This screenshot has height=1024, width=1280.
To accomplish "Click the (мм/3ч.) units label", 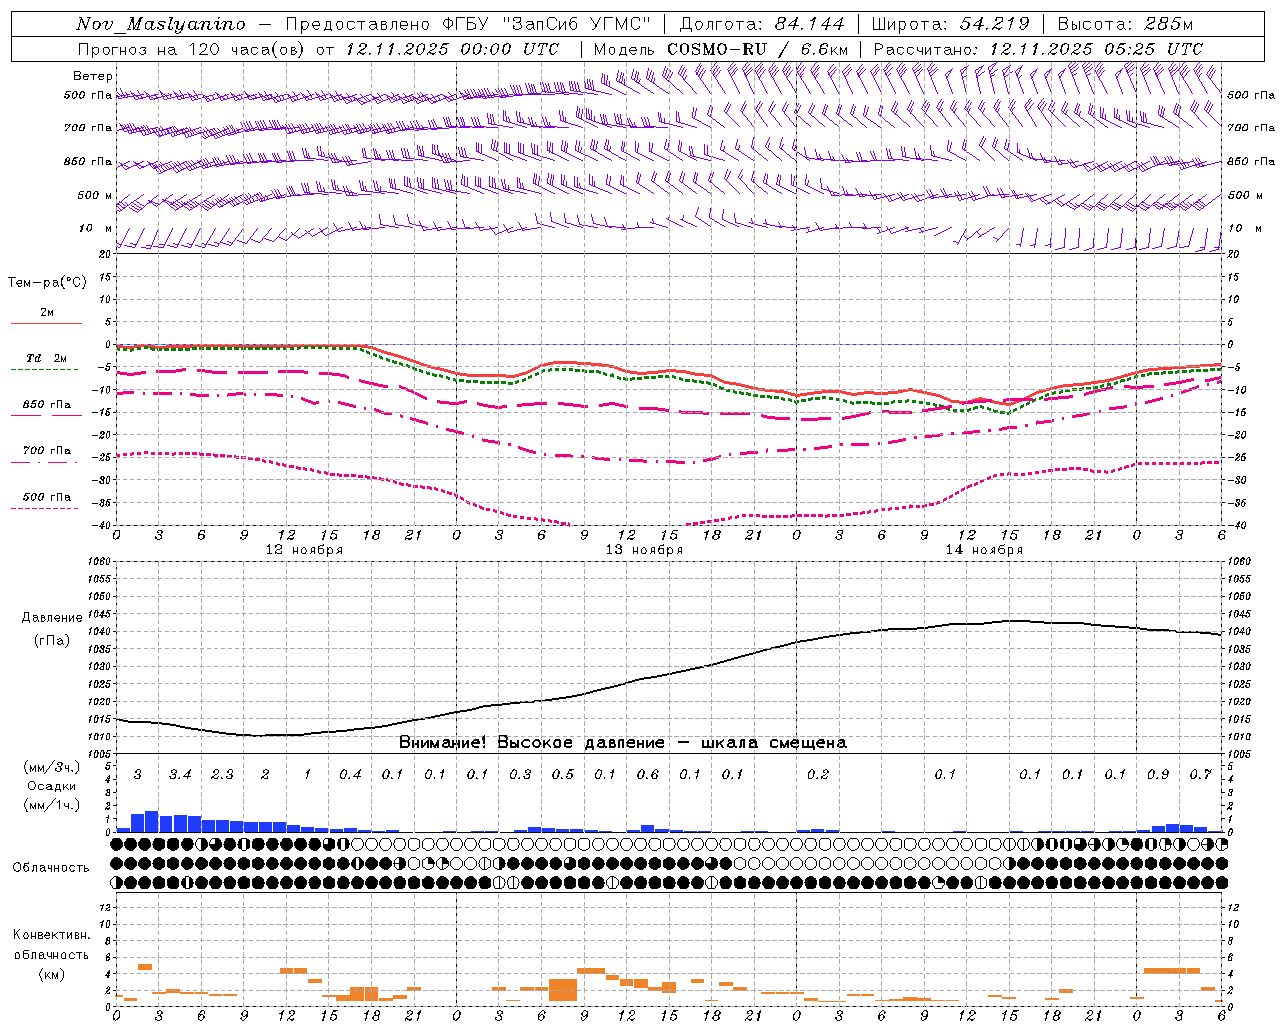I will tap(51, 768).
